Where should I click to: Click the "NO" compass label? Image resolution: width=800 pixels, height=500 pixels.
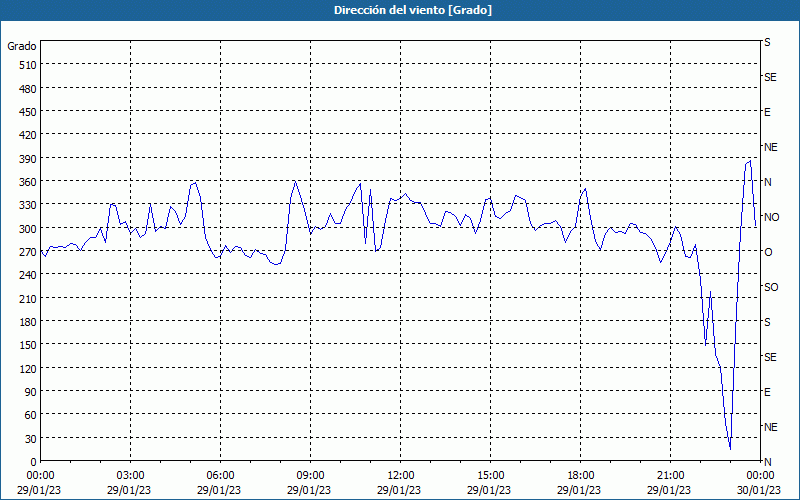tap(771, 217)
